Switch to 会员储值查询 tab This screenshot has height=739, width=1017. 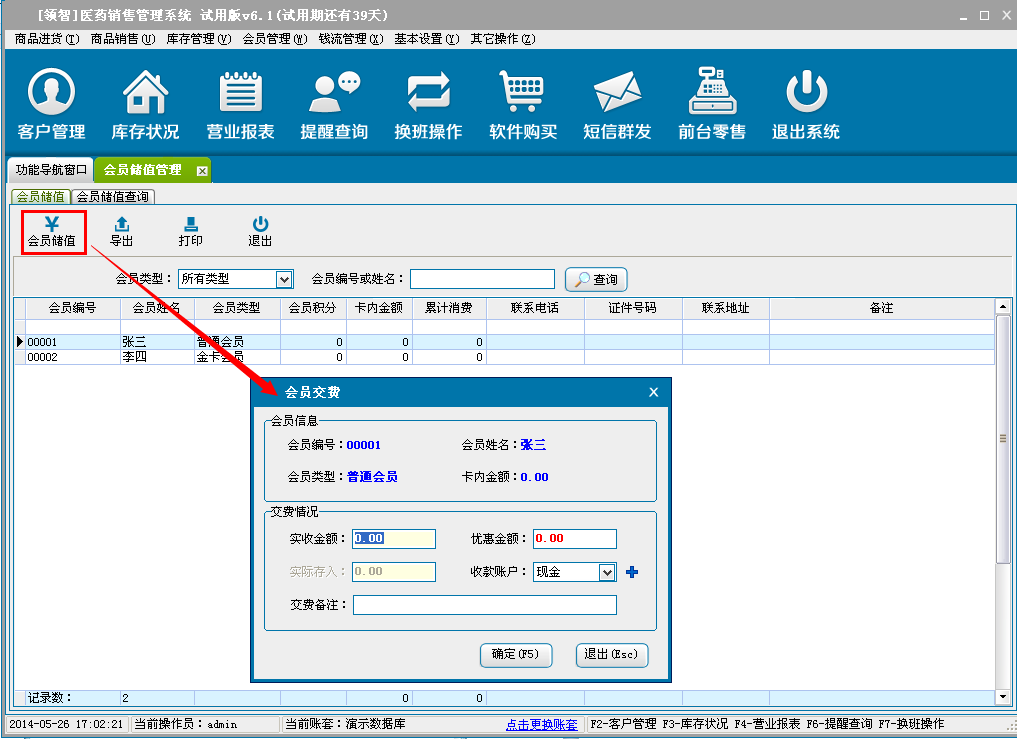(x=113, y=197)
